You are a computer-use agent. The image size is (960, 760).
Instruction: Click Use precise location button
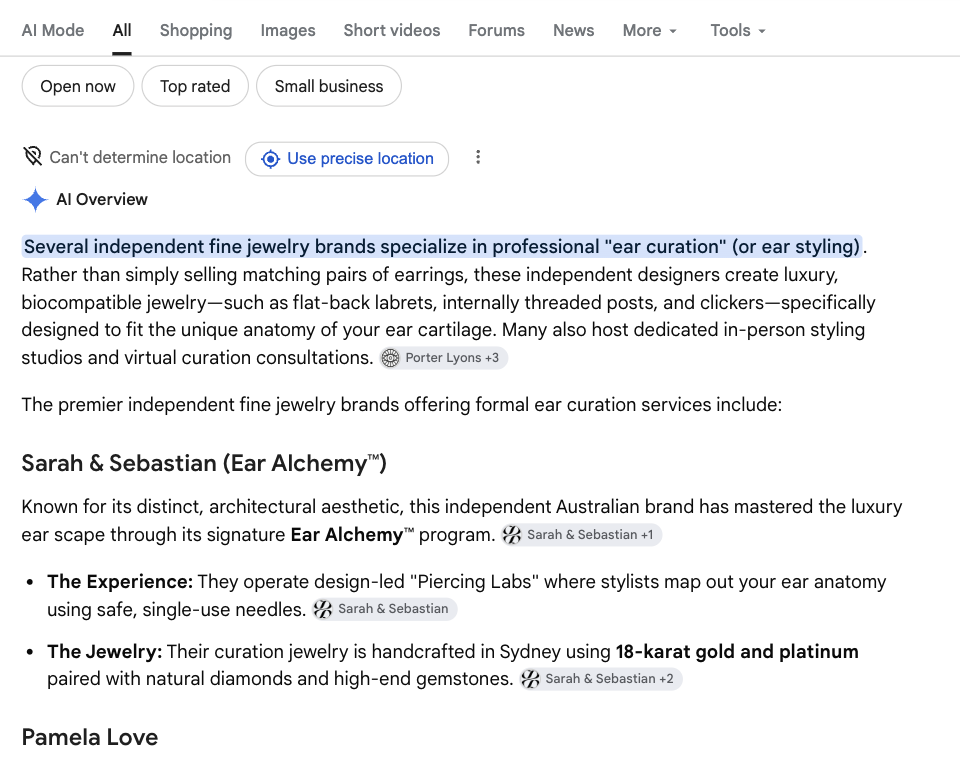pos(347,159)
